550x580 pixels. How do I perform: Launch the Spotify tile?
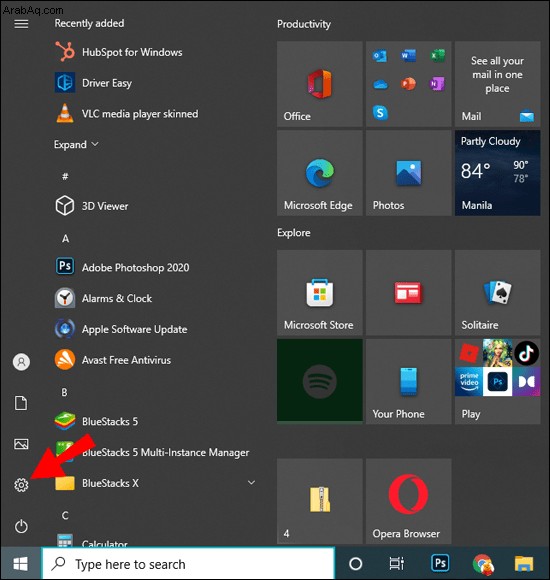(320, 381)
